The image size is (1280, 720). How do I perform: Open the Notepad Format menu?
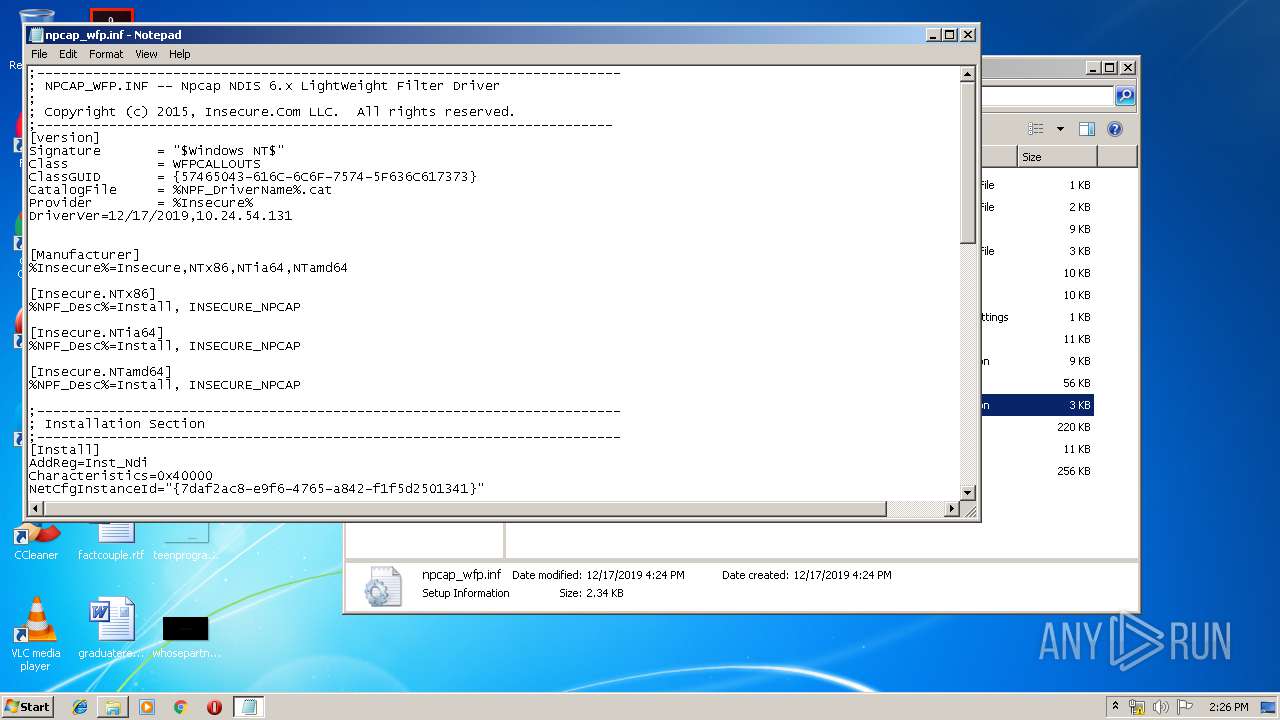(106, 54)
